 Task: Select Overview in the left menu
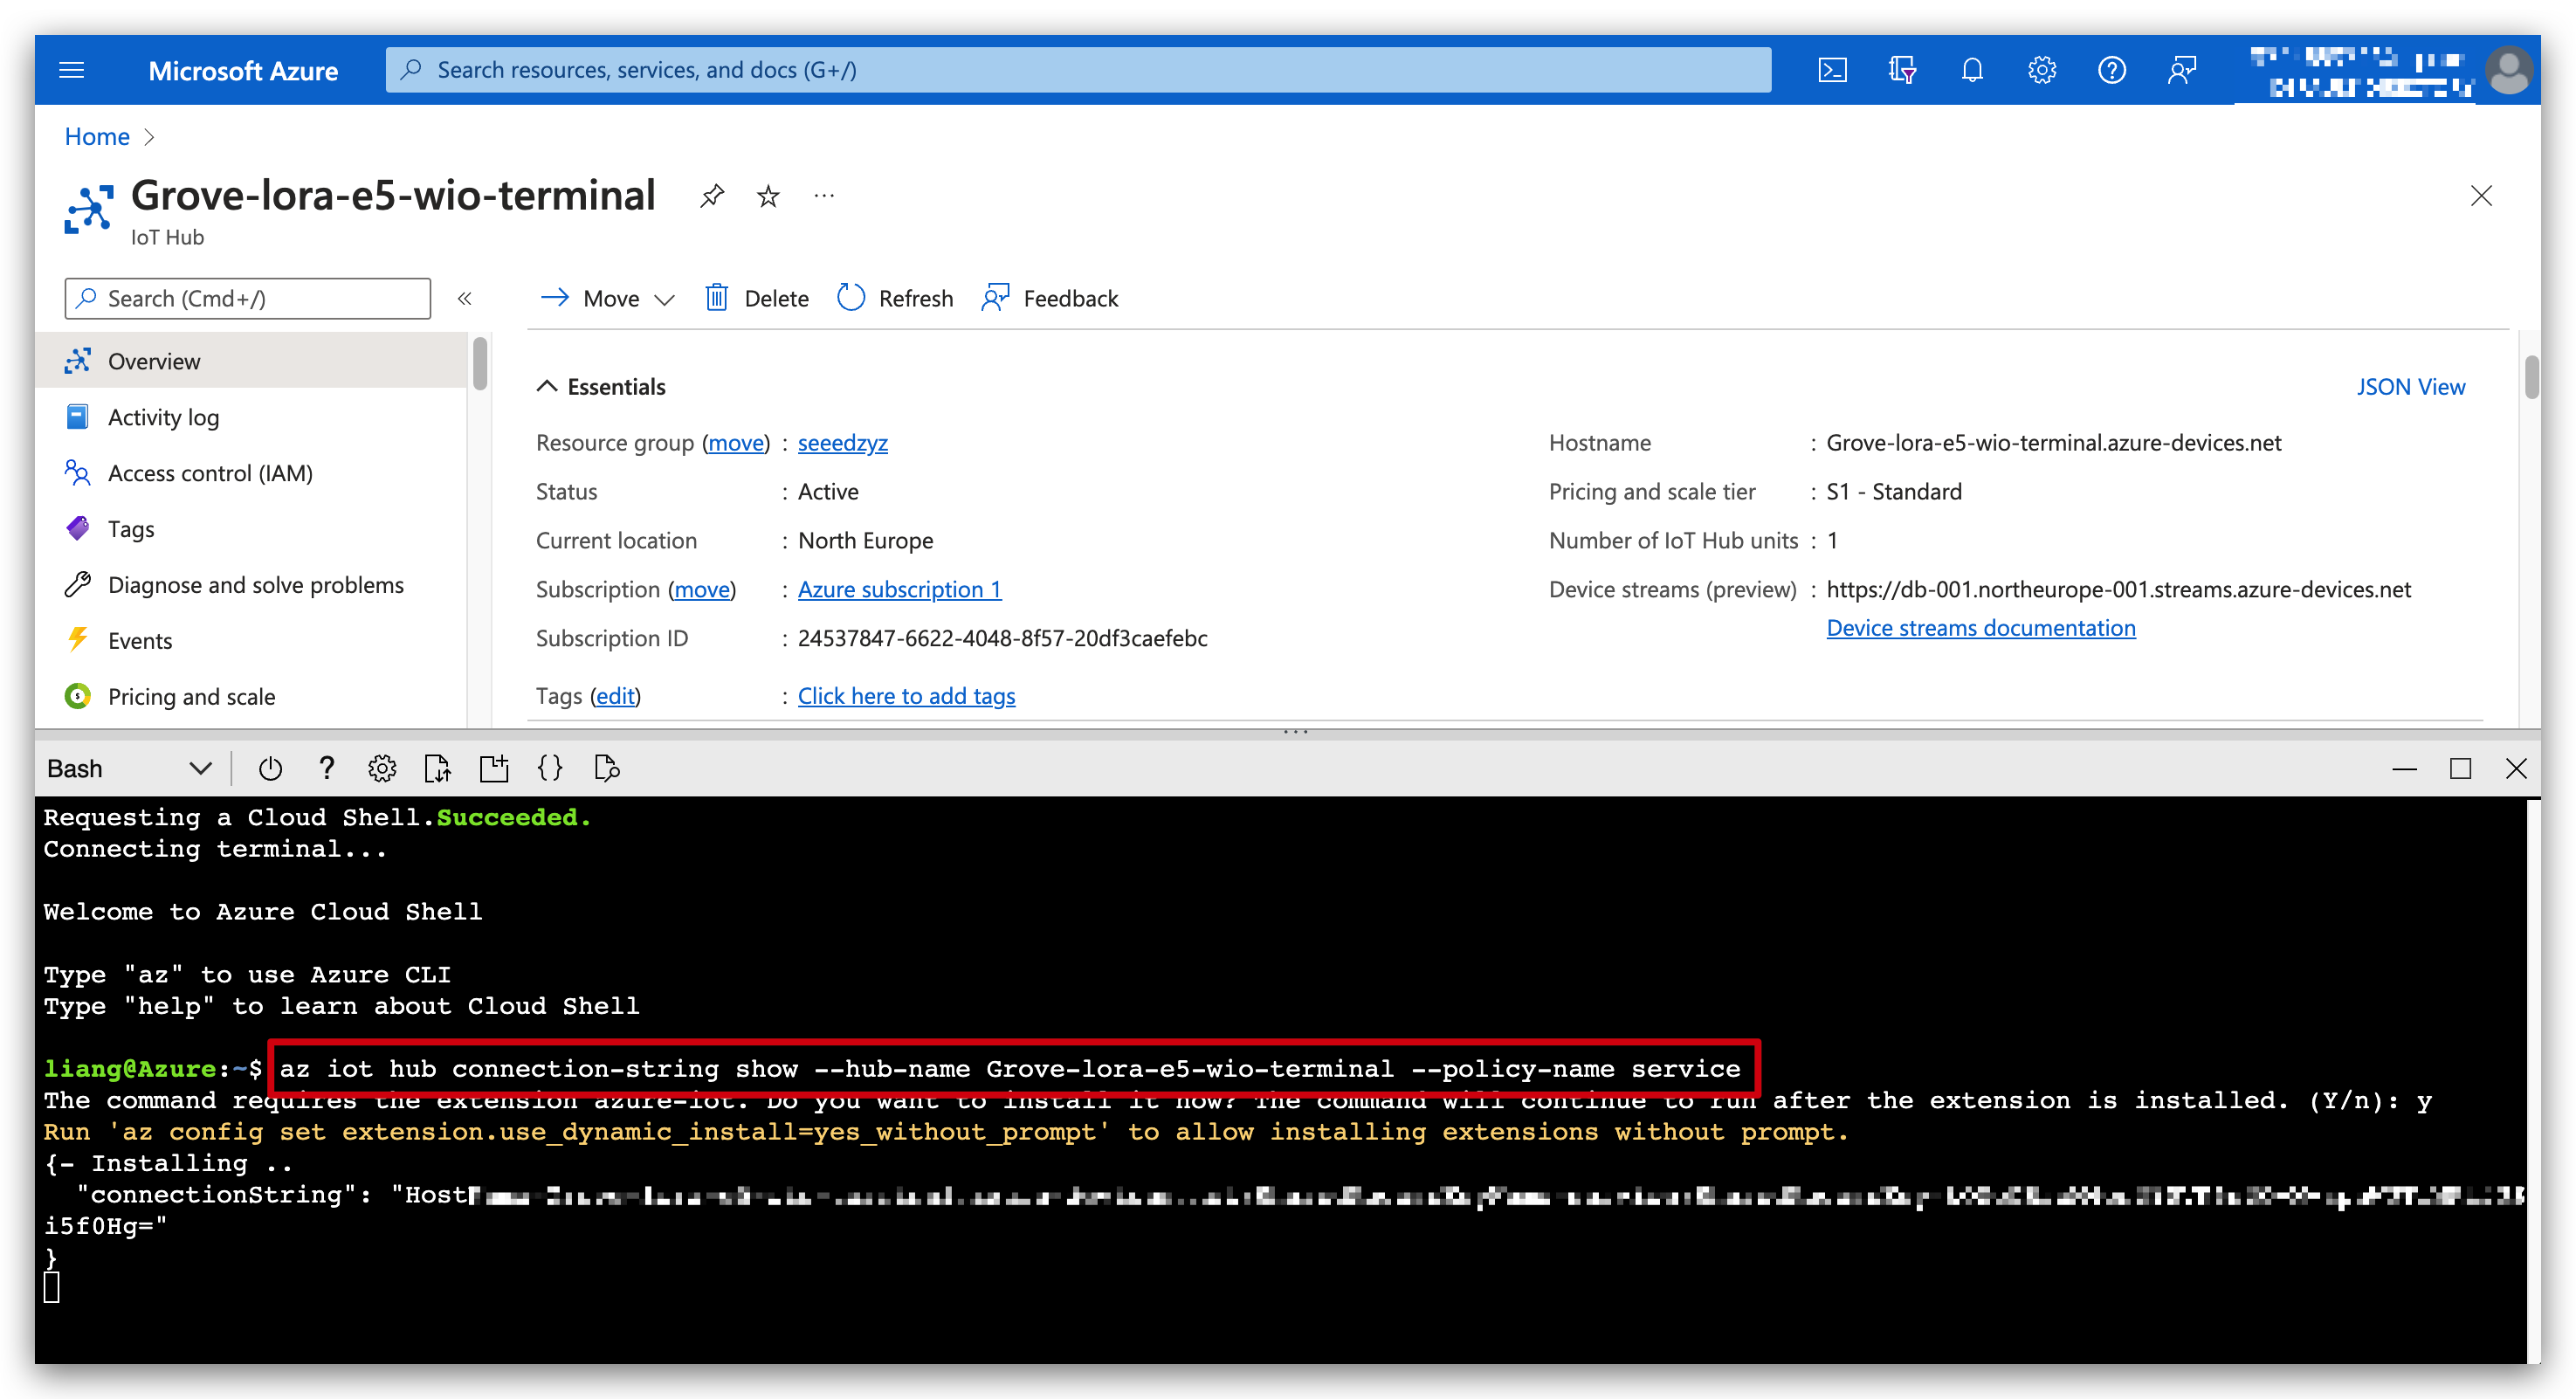tap(252, 361)
